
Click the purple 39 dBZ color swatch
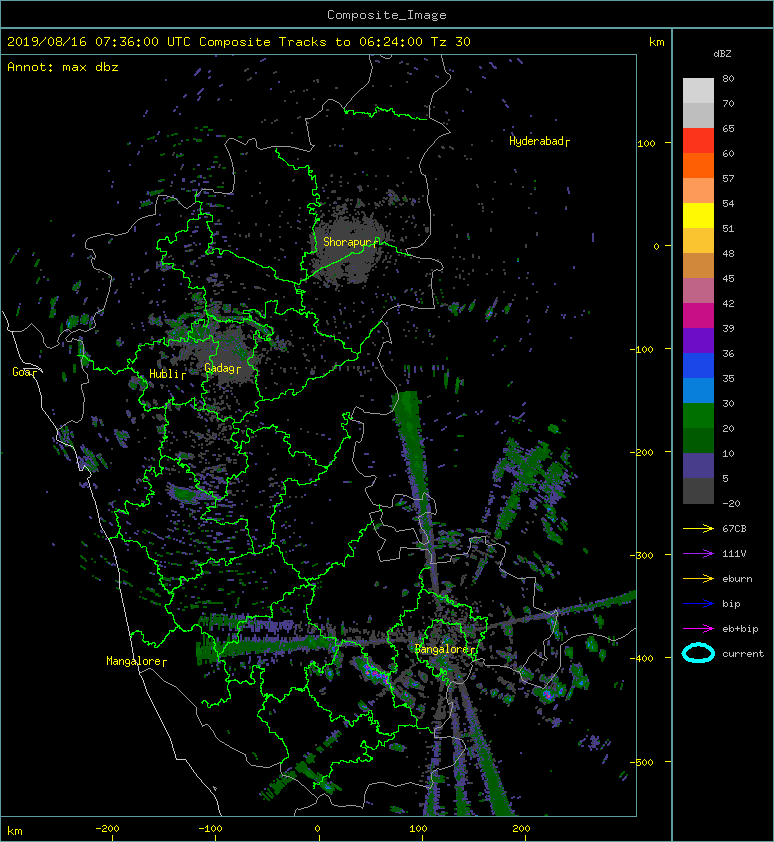click(x=698, y=340)
